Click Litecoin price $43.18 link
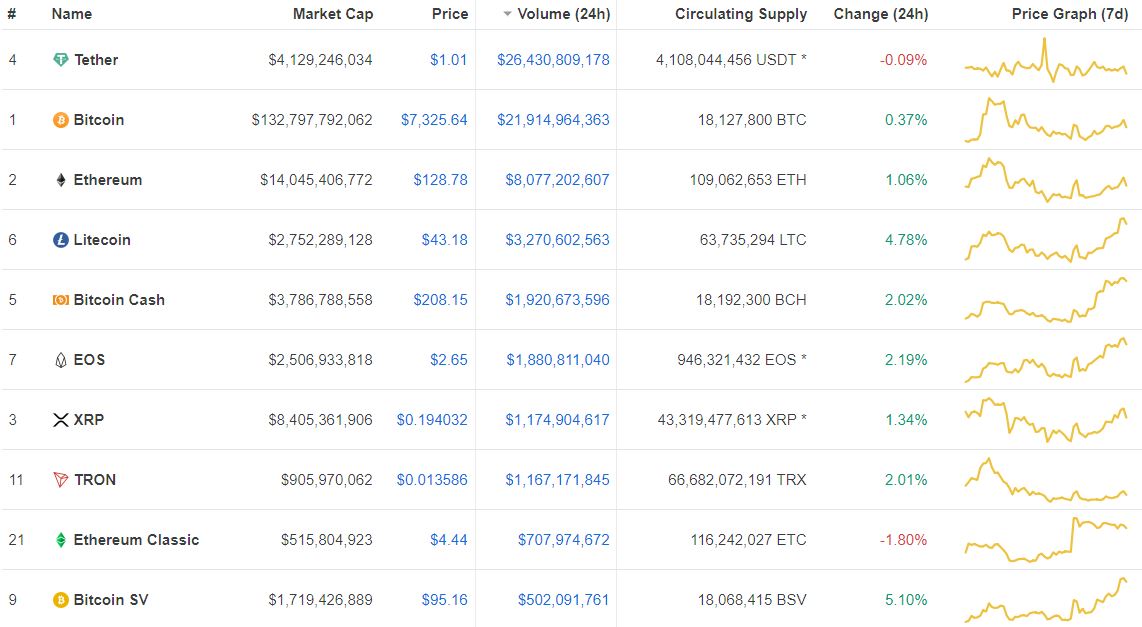Image resolution: width=1142 pixels, height=627 pixels. coord(444,240)
